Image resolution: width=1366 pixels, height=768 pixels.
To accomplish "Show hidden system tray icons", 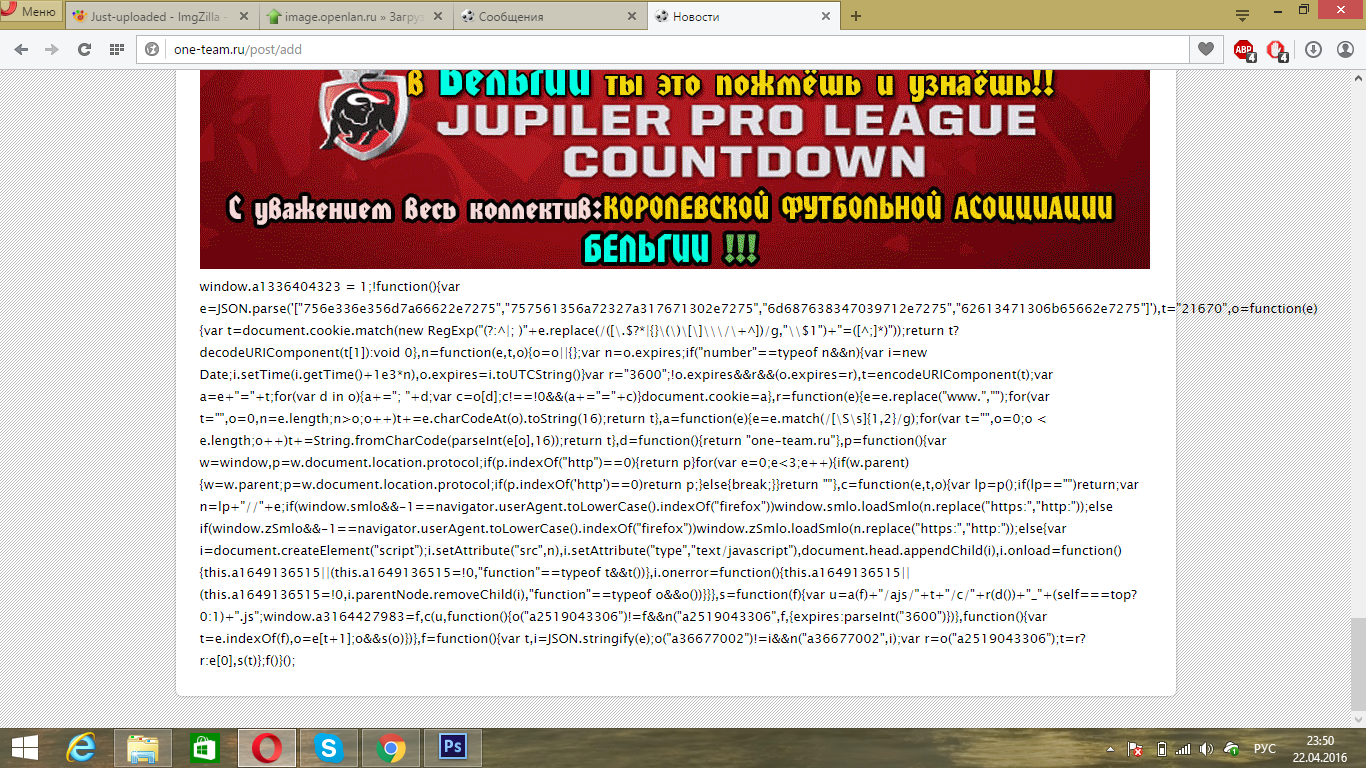I will point(1110,748).
